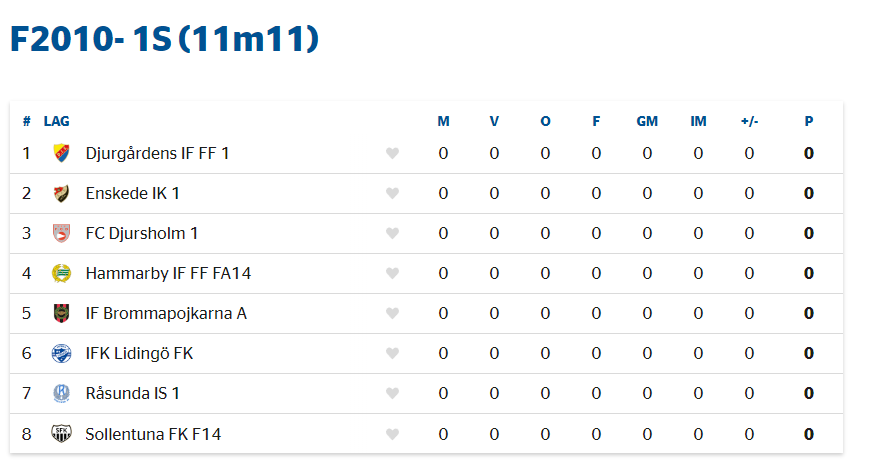Open the Råsunda IS 1 team link
The height and width of the screenshot is (475, 870).
pyautogui.click(x=133, y=393)
